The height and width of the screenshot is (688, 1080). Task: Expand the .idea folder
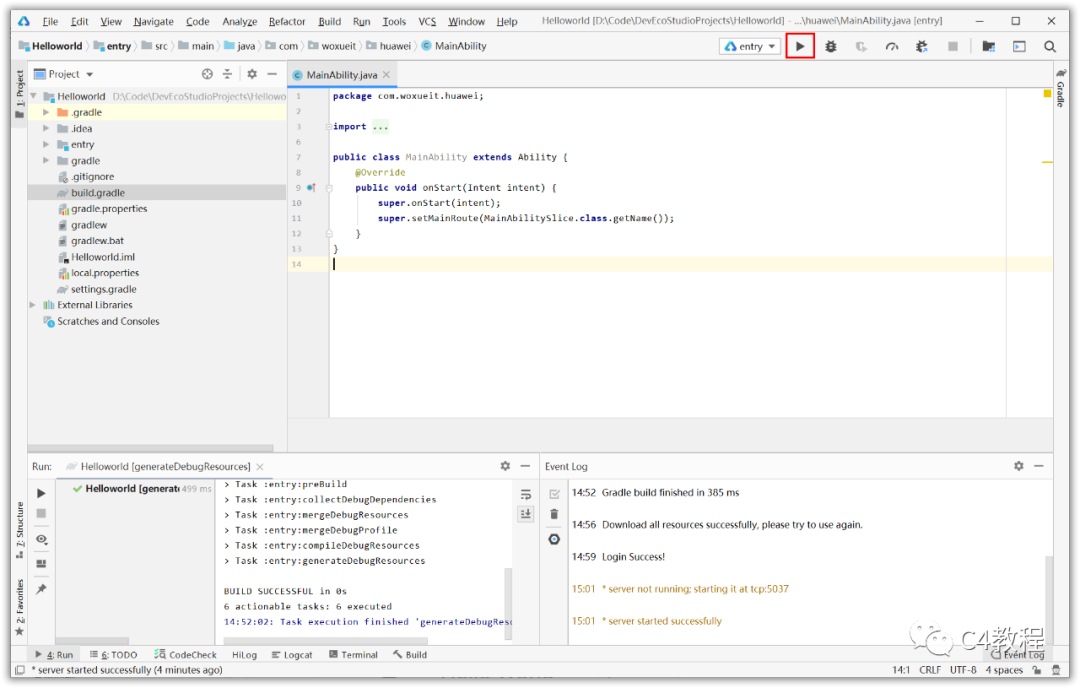coord(46,128)
